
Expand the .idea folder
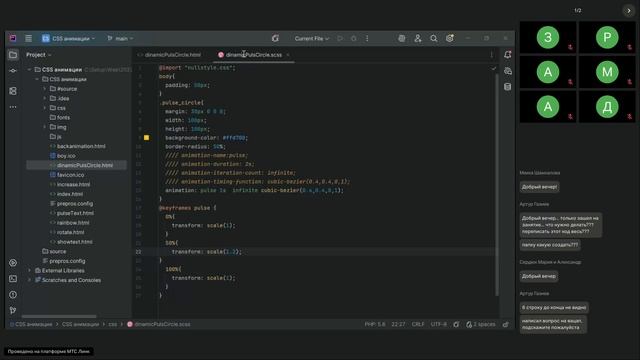[44, 98]
